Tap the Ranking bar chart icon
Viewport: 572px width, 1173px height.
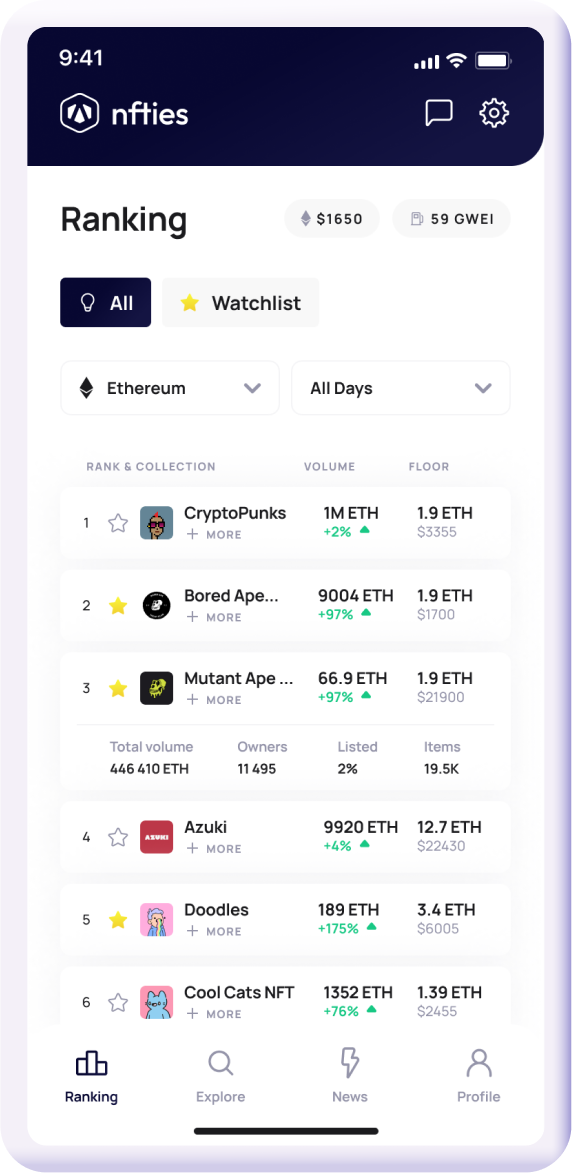[x=91, y=1062]
